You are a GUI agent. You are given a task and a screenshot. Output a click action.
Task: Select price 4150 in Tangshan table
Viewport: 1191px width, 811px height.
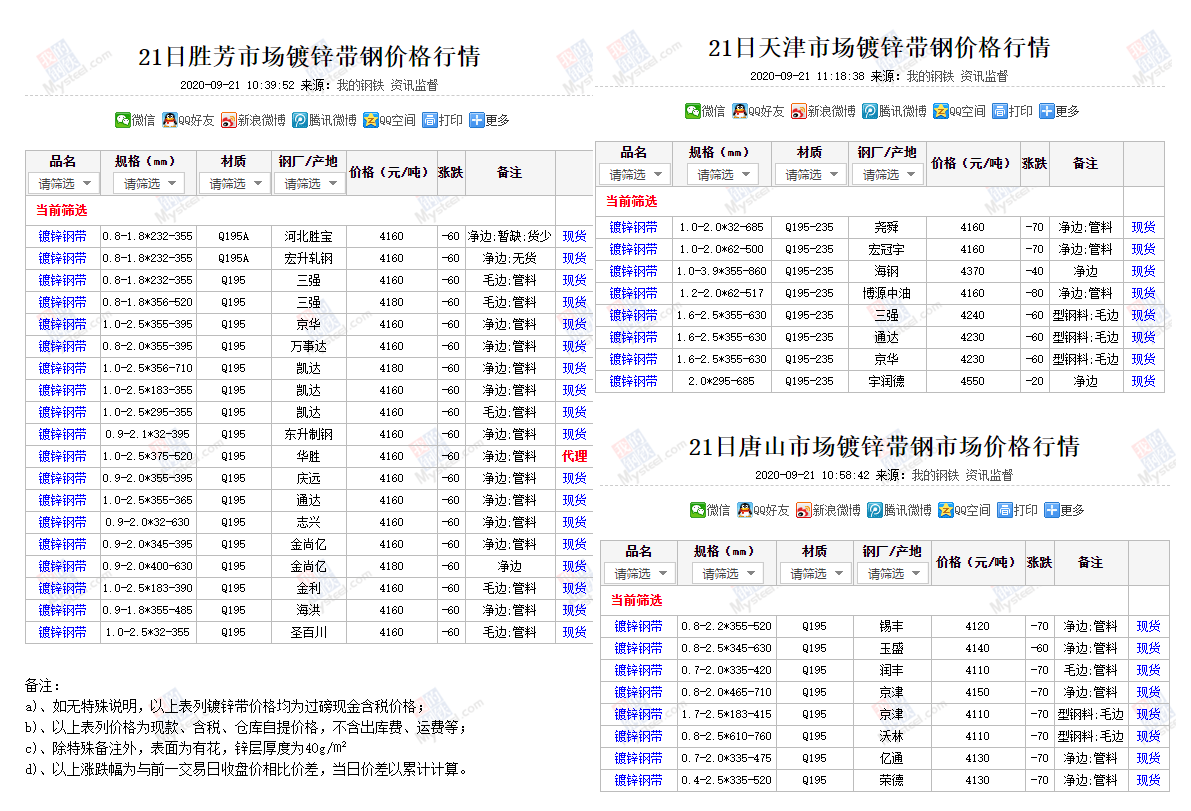[978, 693]
